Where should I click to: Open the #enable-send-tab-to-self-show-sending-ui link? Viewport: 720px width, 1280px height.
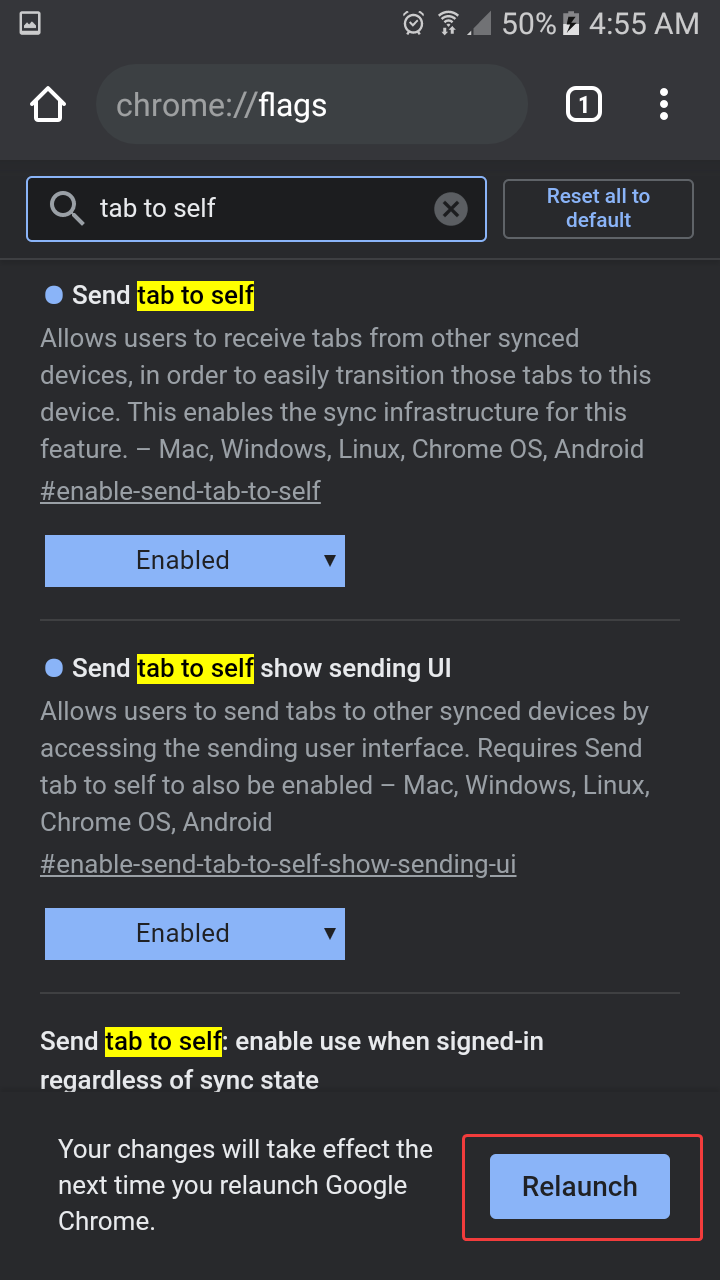(x=278, y=864)
